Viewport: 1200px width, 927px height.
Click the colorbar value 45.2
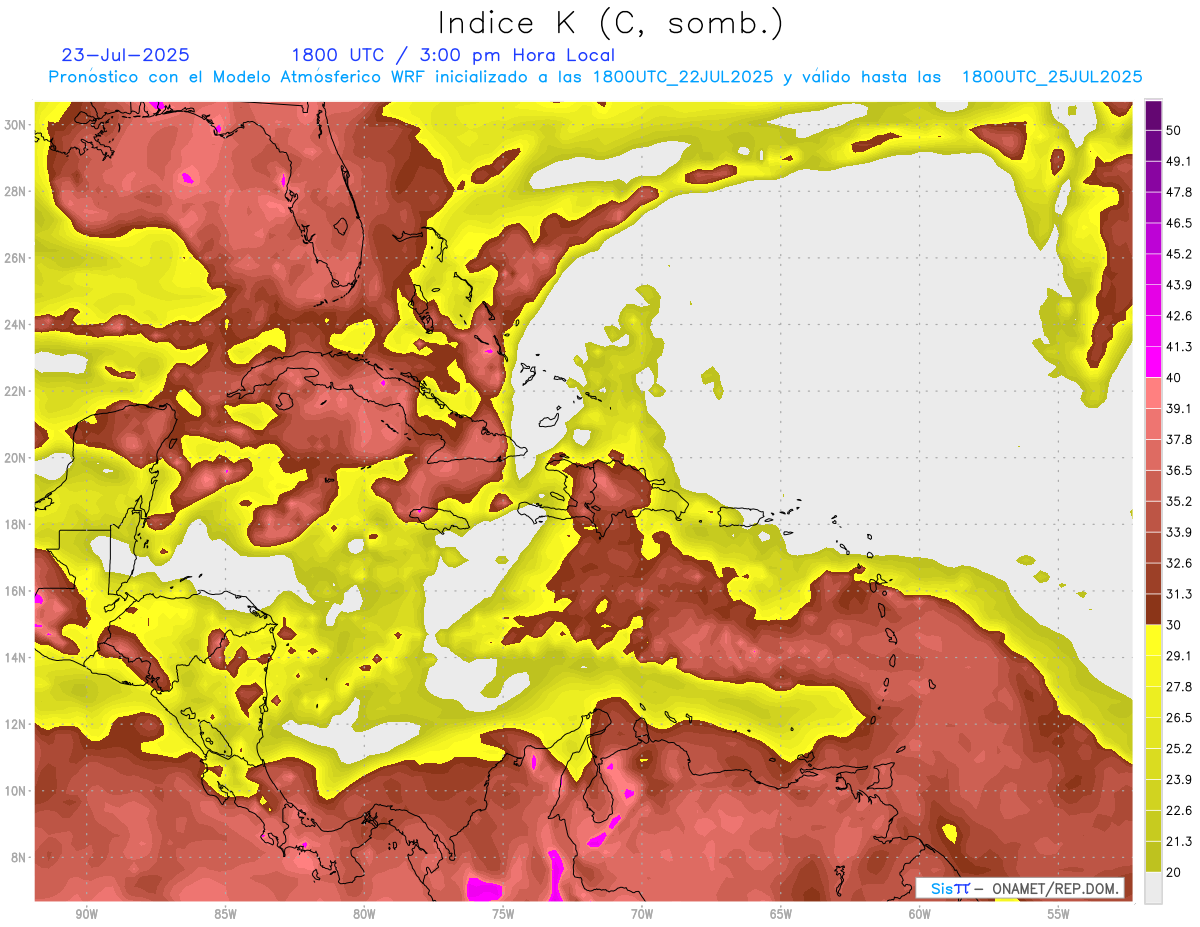tap(1179, 254)
